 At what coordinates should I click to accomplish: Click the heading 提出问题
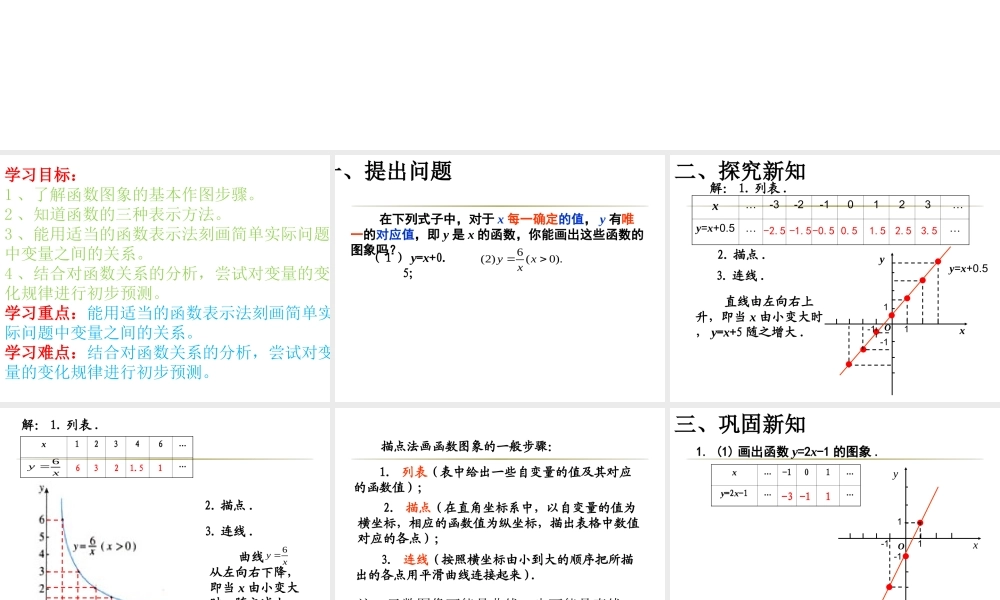point(408,171)
